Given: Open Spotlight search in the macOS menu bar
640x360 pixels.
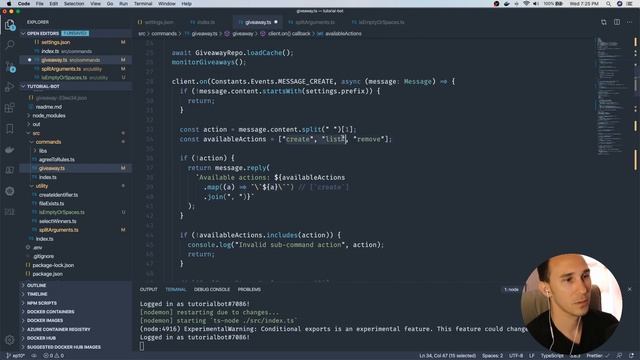Looking at the screenshot, I should coord(608,4).
